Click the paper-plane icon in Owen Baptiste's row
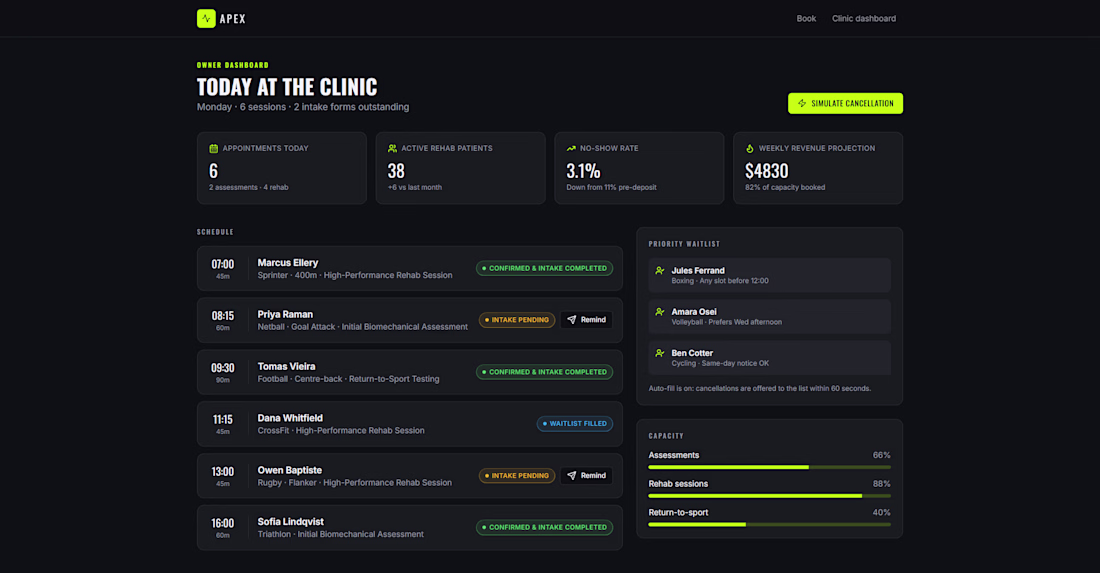Screen dimensions: 1100x573 (572, 476)
